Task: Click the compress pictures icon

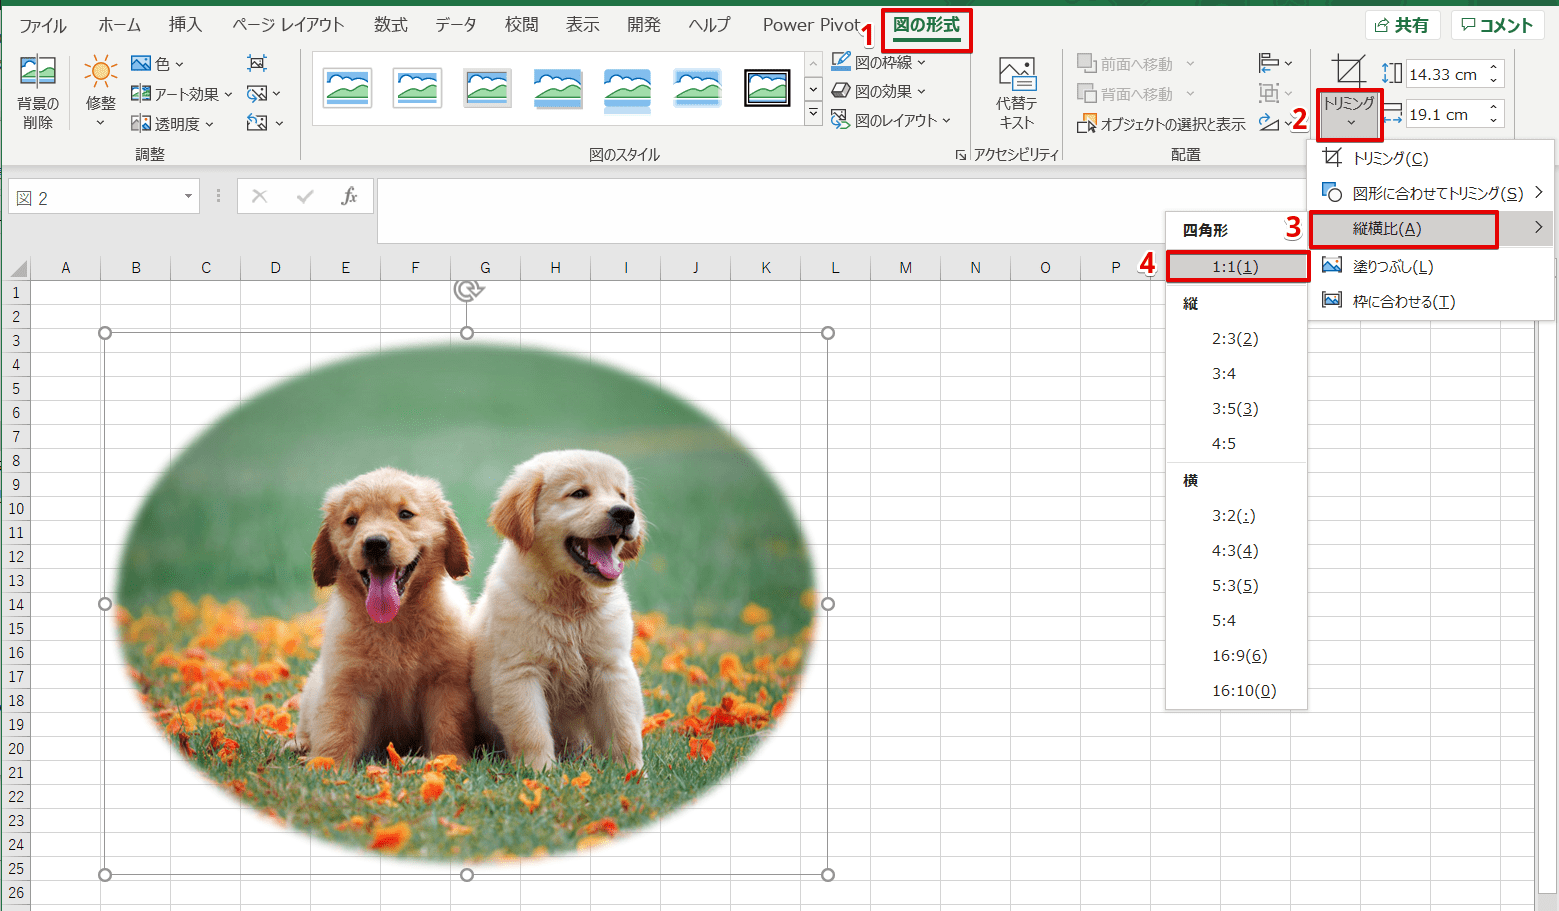Action: click(257, 64)
